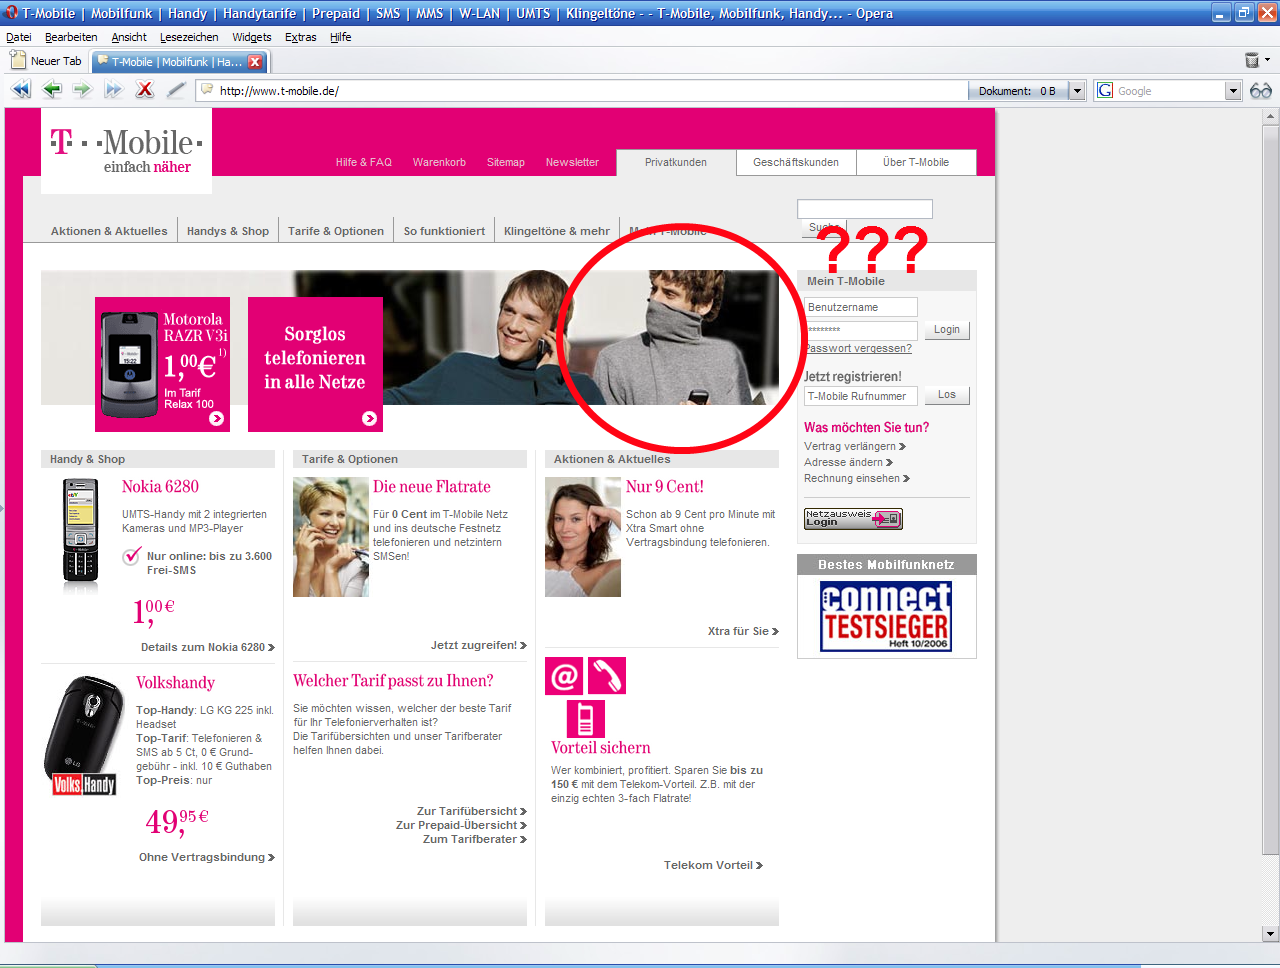Open Tarife & Optionen navigation item

pyautogui.click(x=336, y=231)
